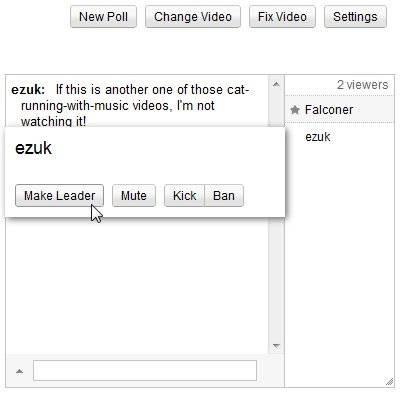Click the New Poll button
Screen dimensions: 404x395
103,17
